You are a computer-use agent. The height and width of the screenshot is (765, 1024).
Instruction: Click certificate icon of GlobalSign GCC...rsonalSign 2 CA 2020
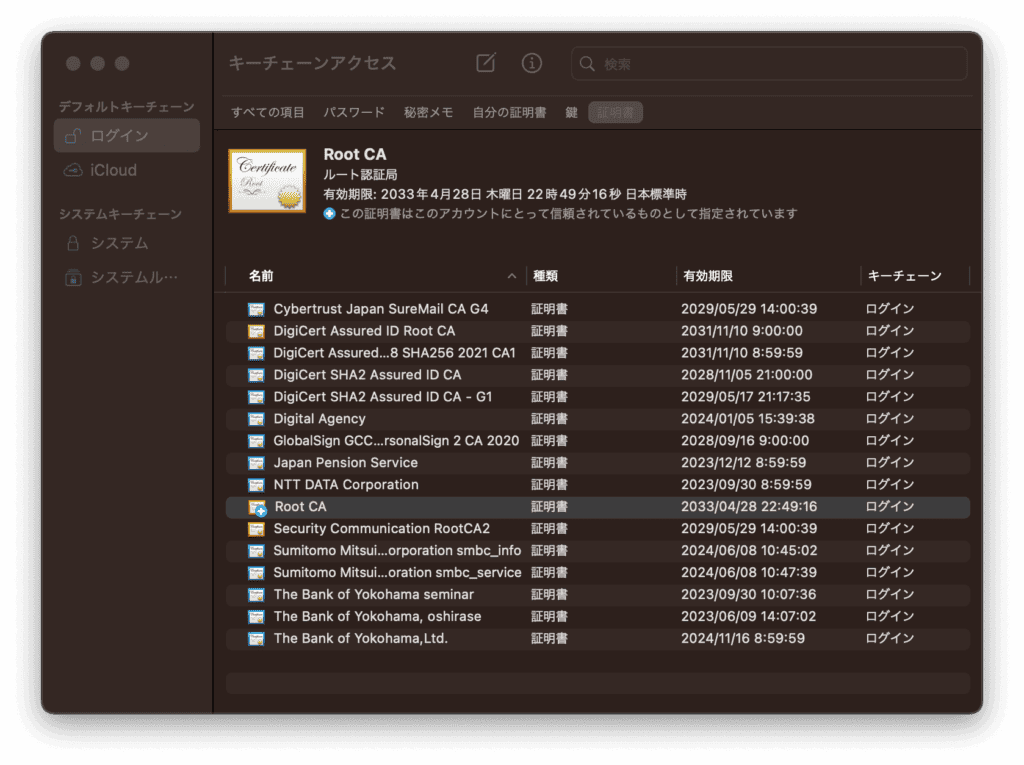click(256, 441)
